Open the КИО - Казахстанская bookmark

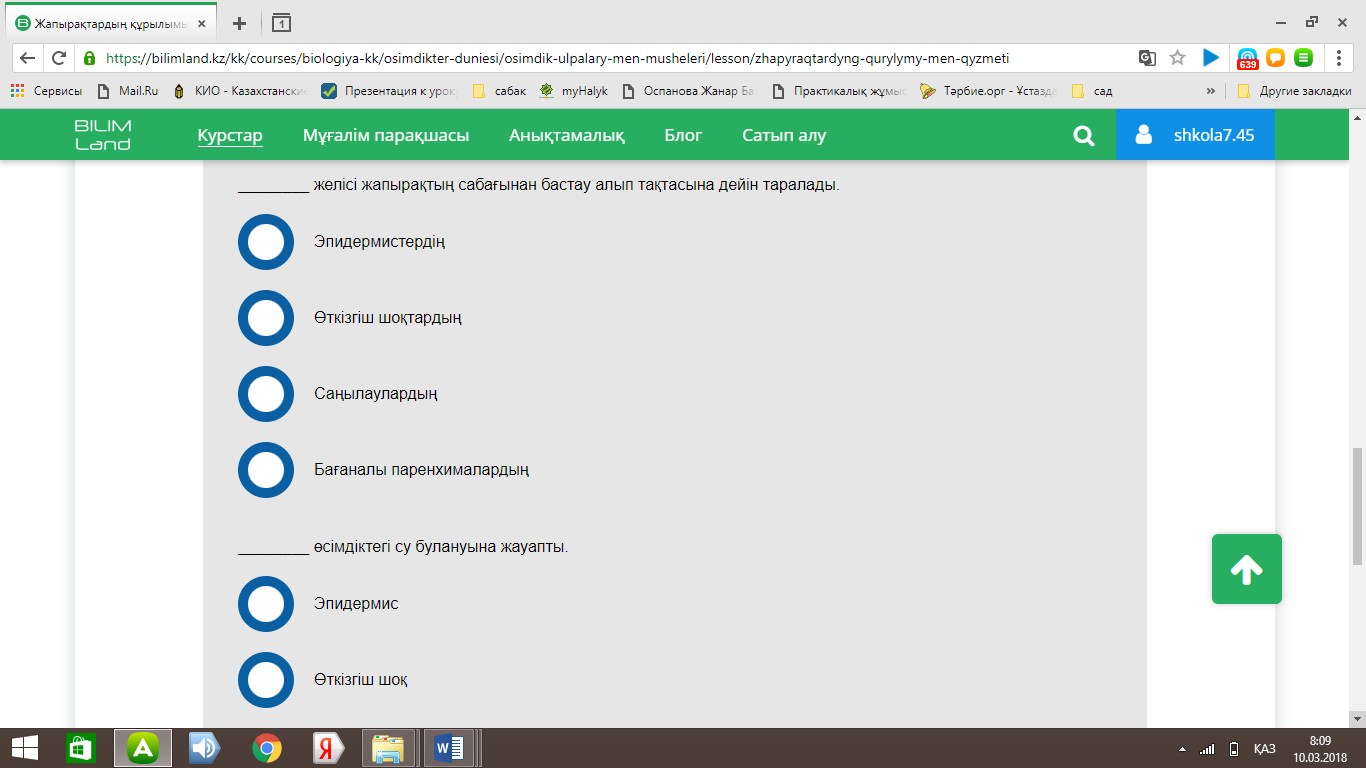tap(240, 91)
